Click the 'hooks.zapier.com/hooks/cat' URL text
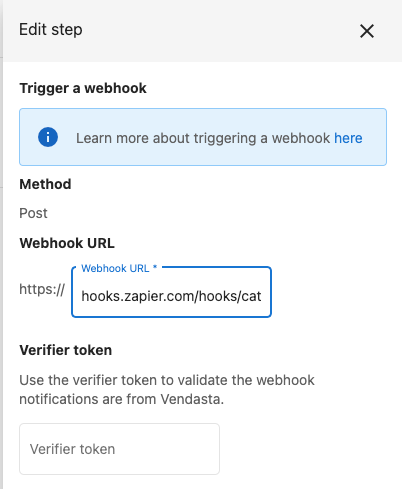 point(171,296)
